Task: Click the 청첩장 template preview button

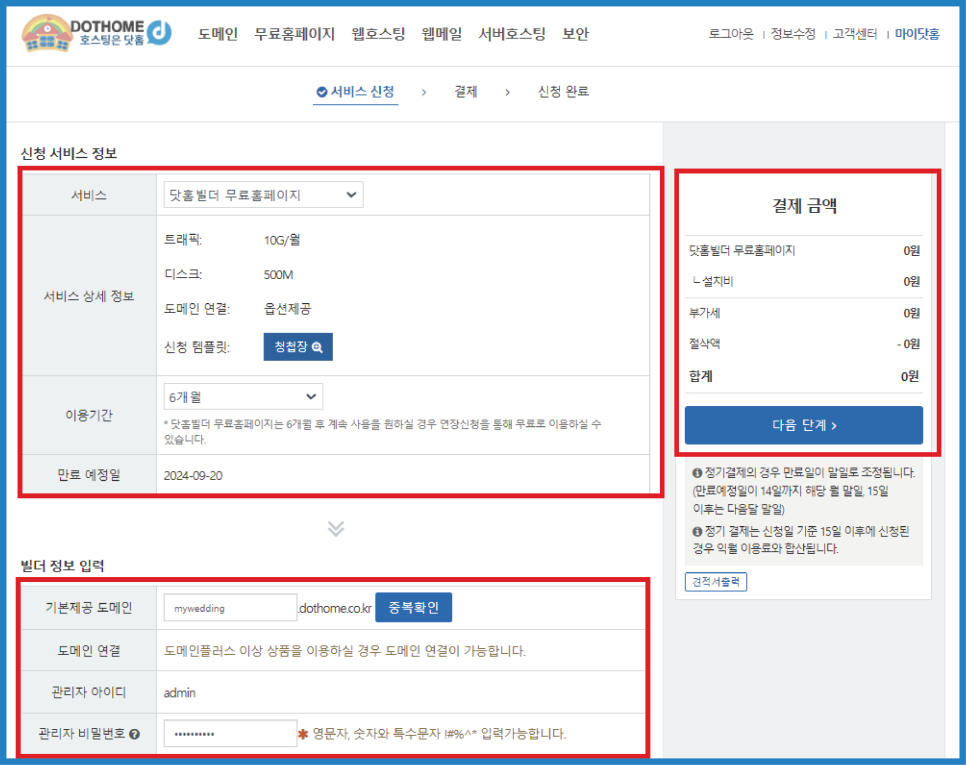Action: coord(298,347)
